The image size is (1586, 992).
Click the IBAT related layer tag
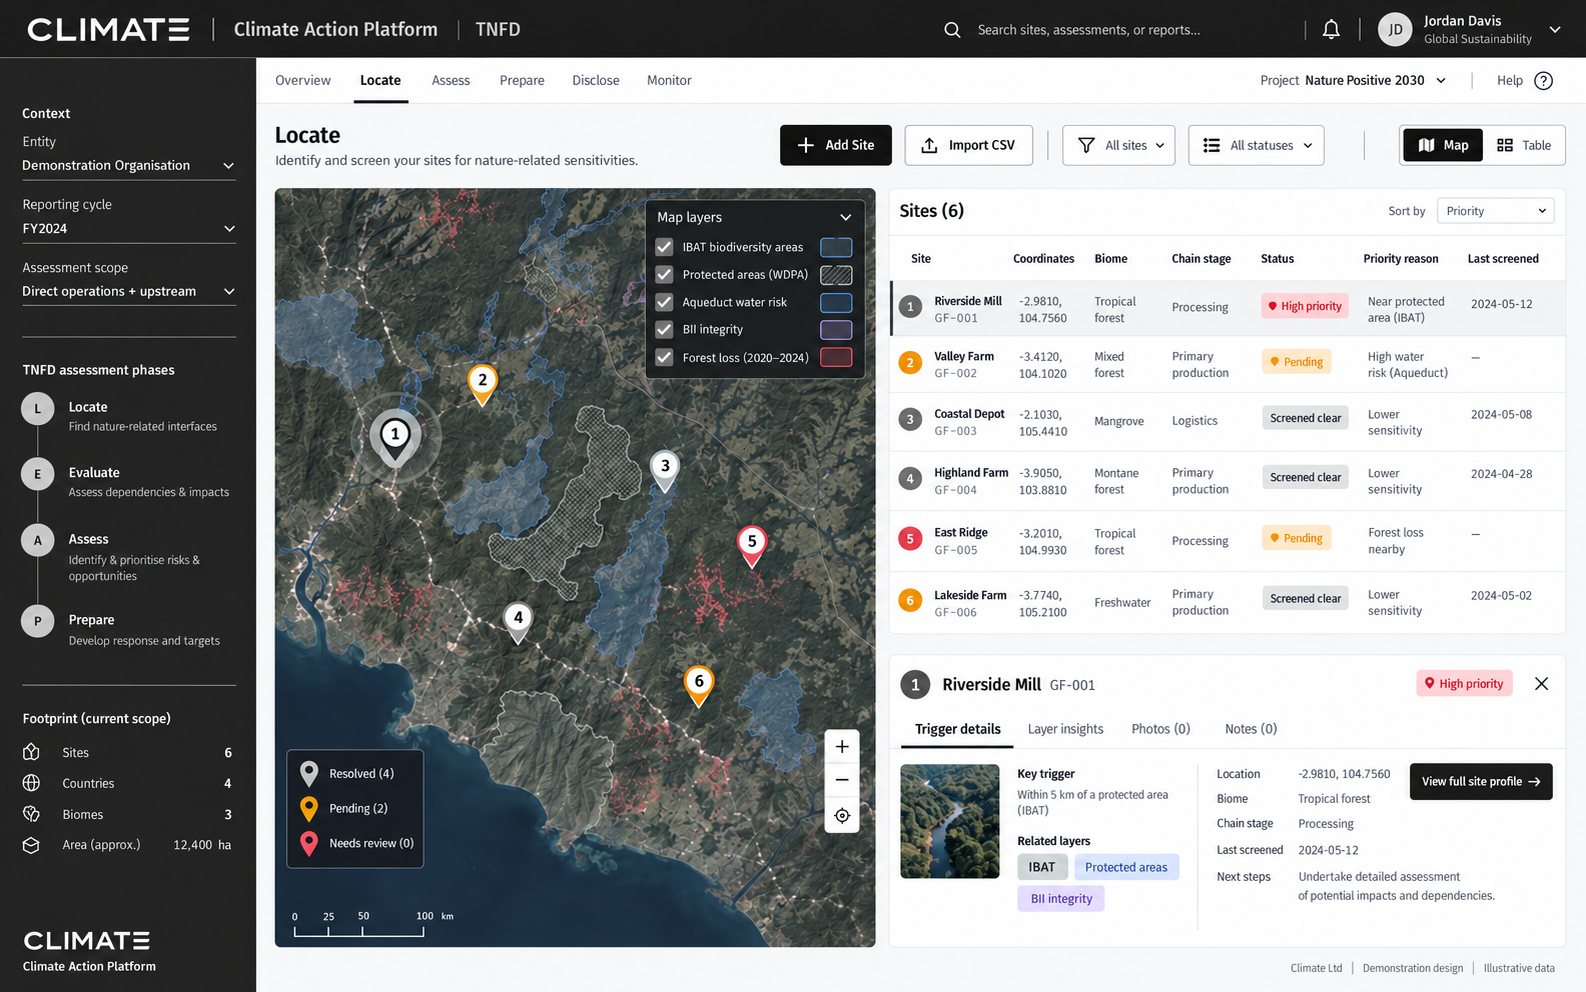(x=1042, y=867)
